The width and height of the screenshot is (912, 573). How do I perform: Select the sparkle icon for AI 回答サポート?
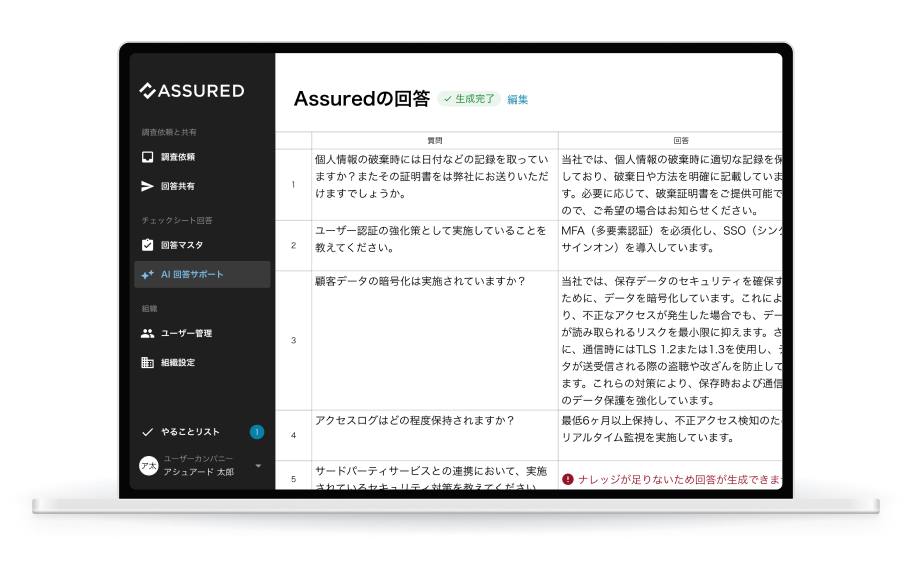pos(147,274)
